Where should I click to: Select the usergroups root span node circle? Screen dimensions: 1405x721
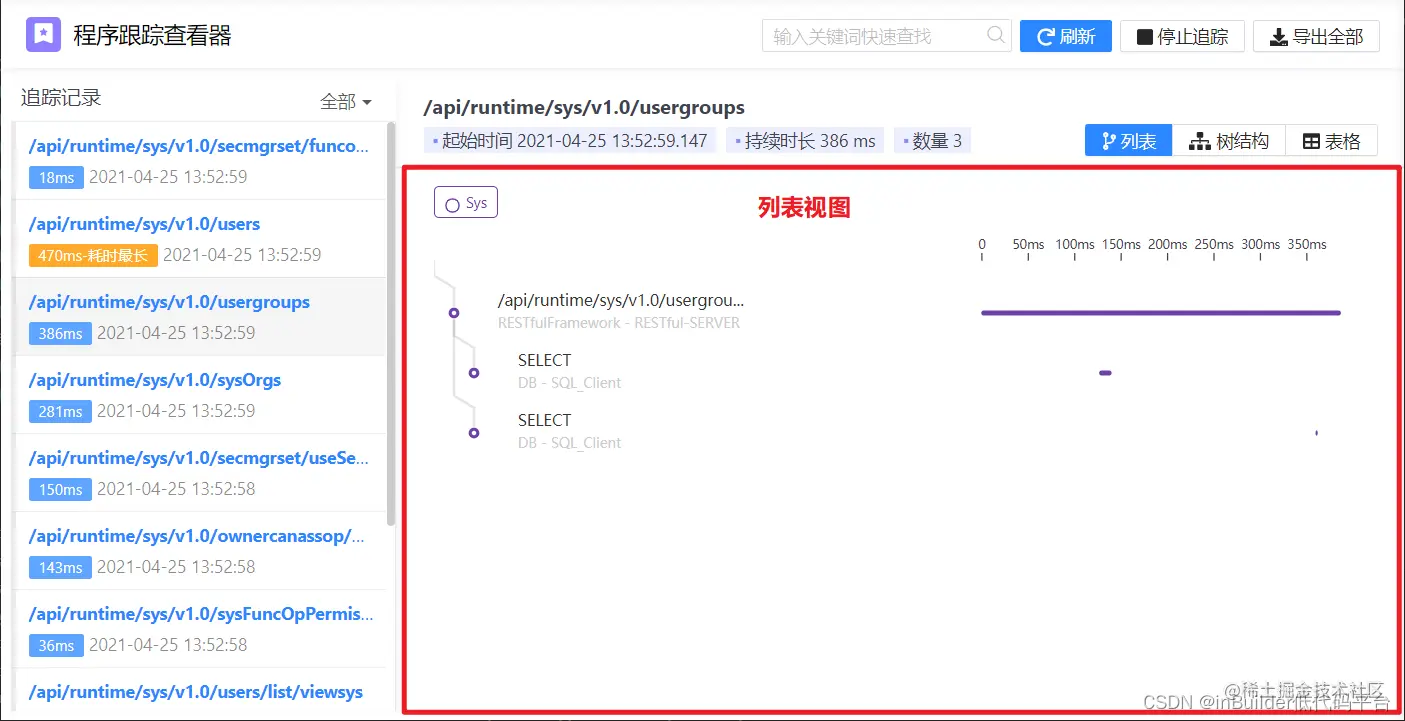(x=454, y=313)
